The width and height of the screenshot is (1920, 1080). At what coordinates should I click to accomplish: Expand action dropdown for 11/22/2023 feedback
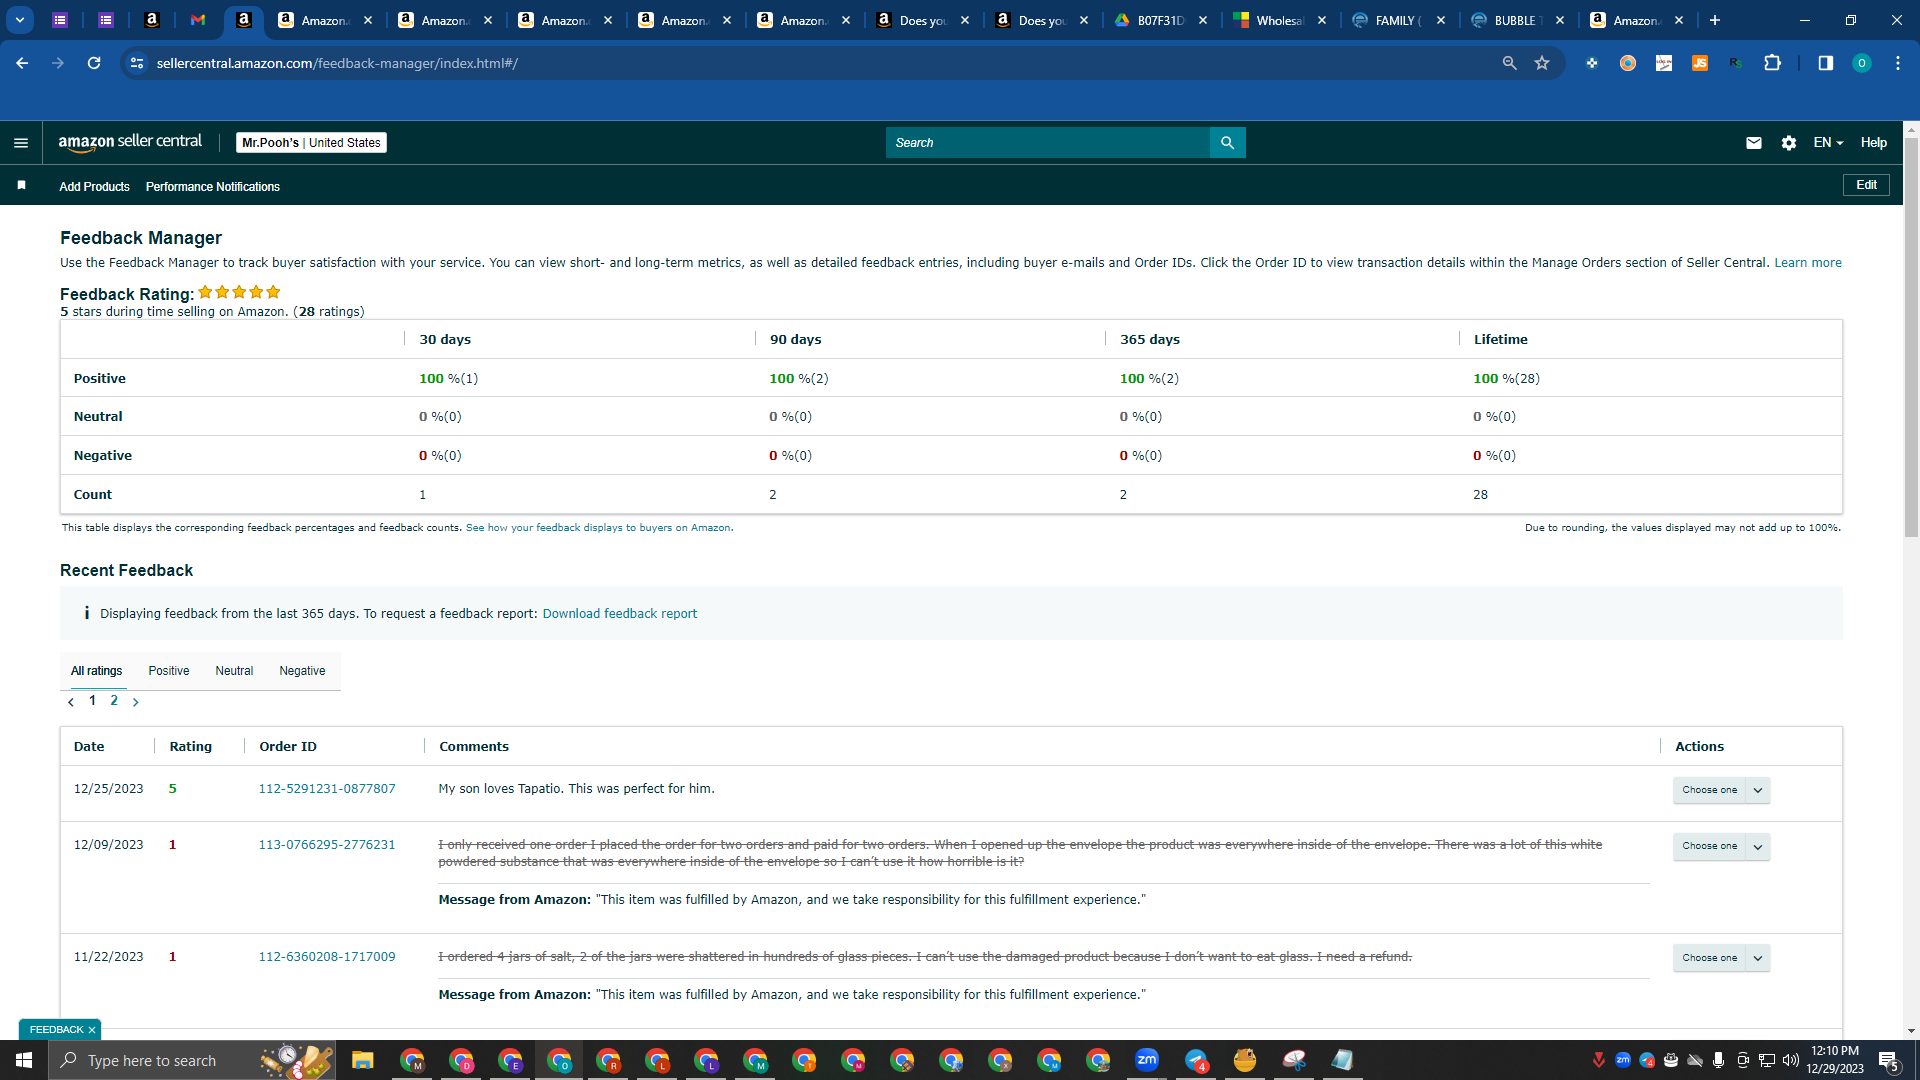1757,958
